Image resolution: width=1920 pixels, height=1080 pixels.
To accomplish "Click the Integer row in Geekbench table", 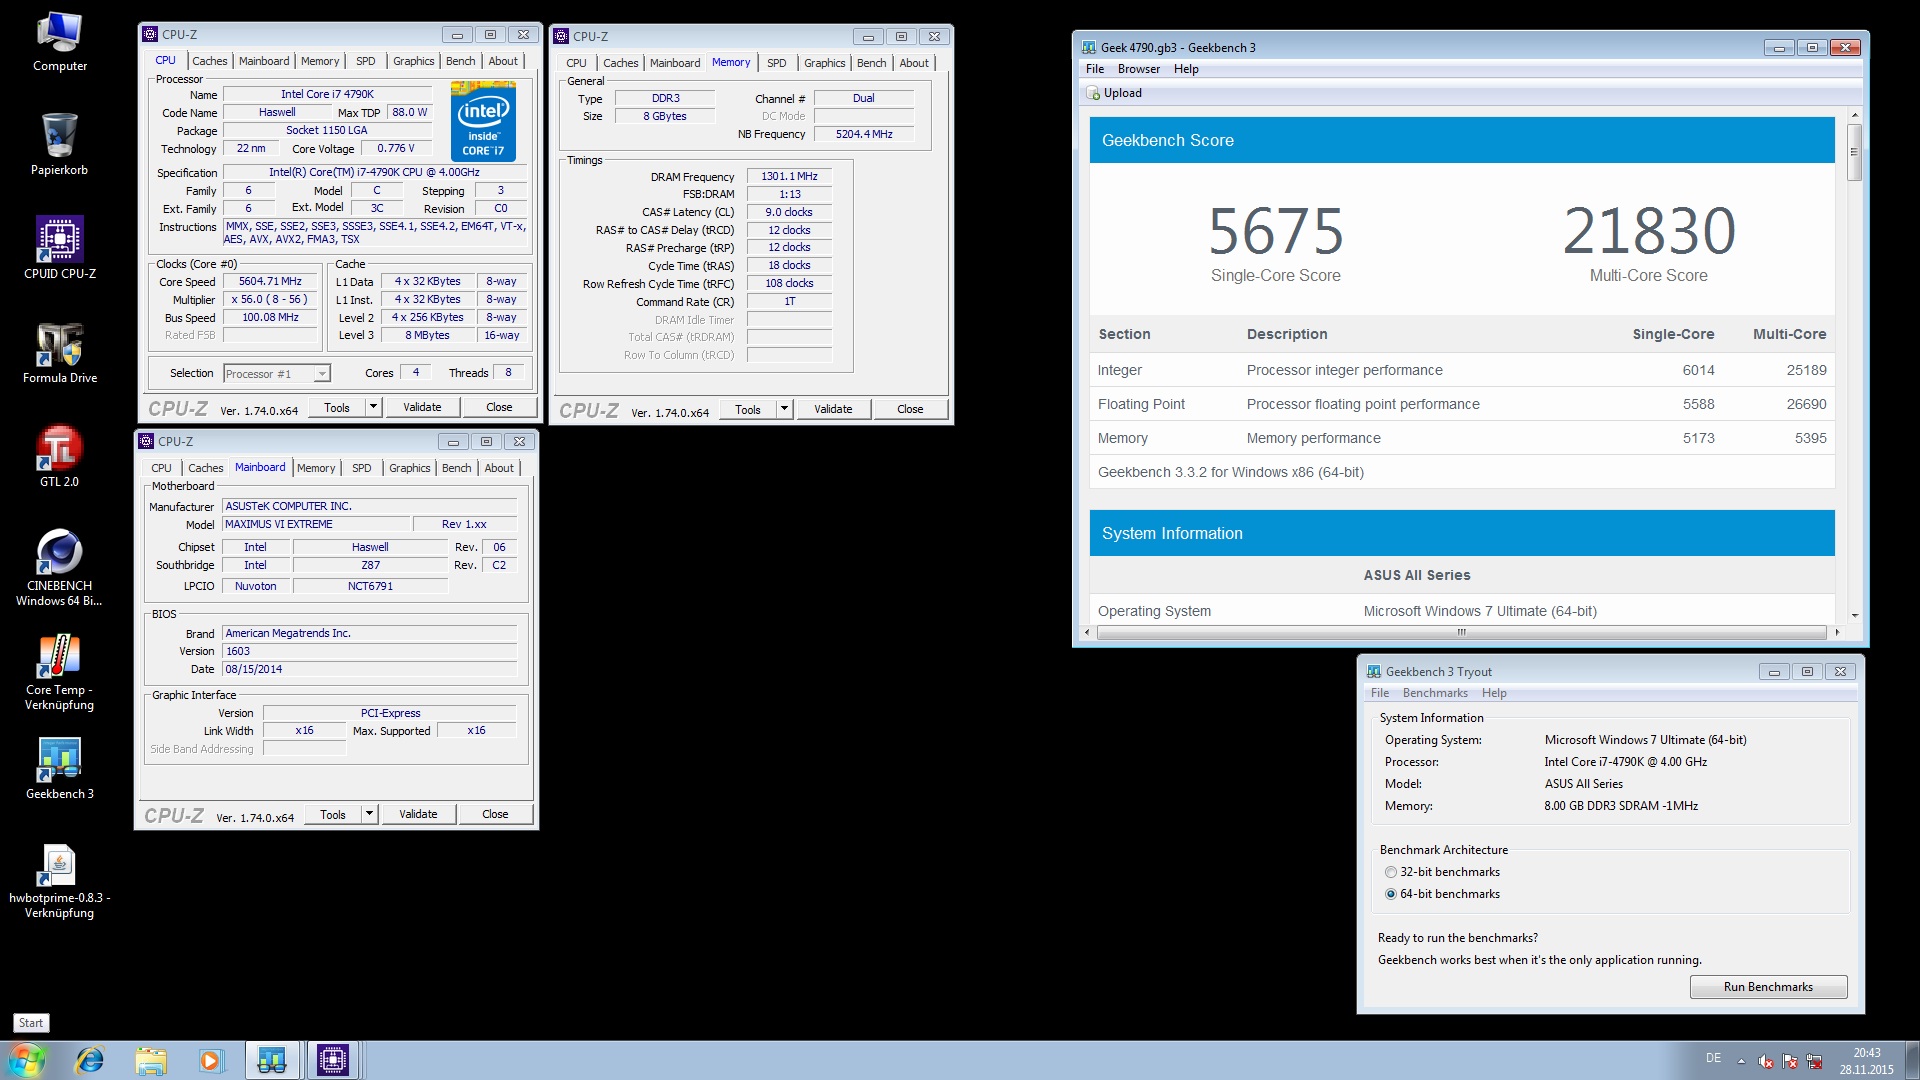I will click(x=1462, y=370).
